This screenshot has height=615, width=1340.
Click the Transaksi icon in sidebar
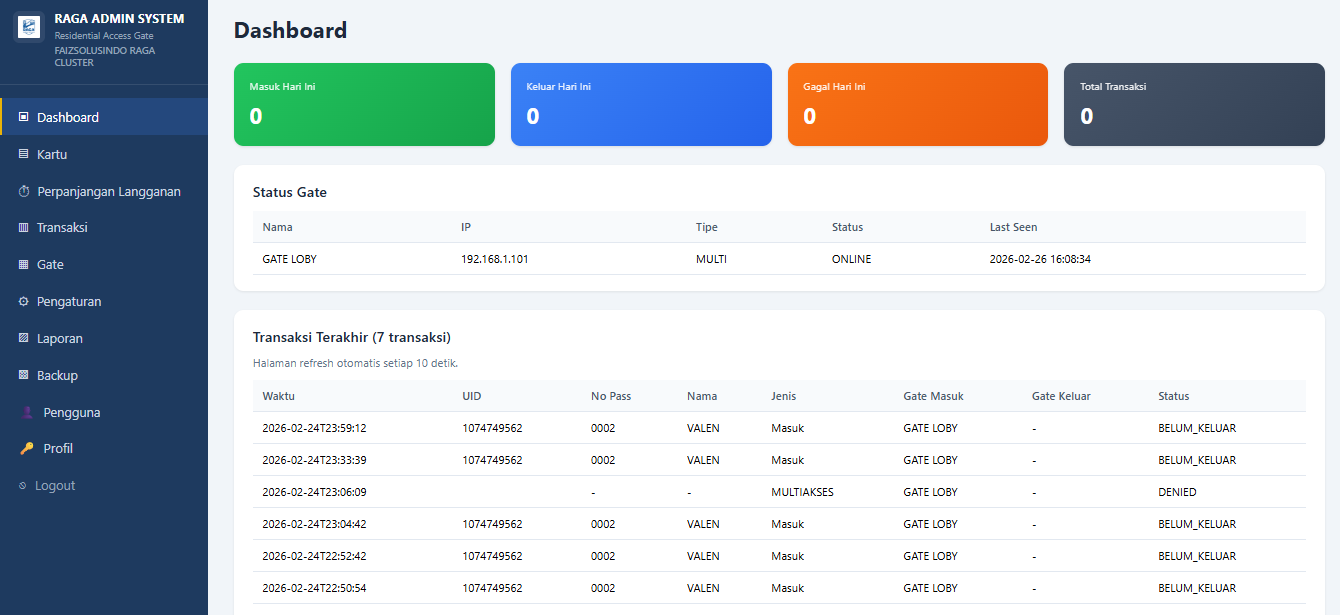[24, 228]
